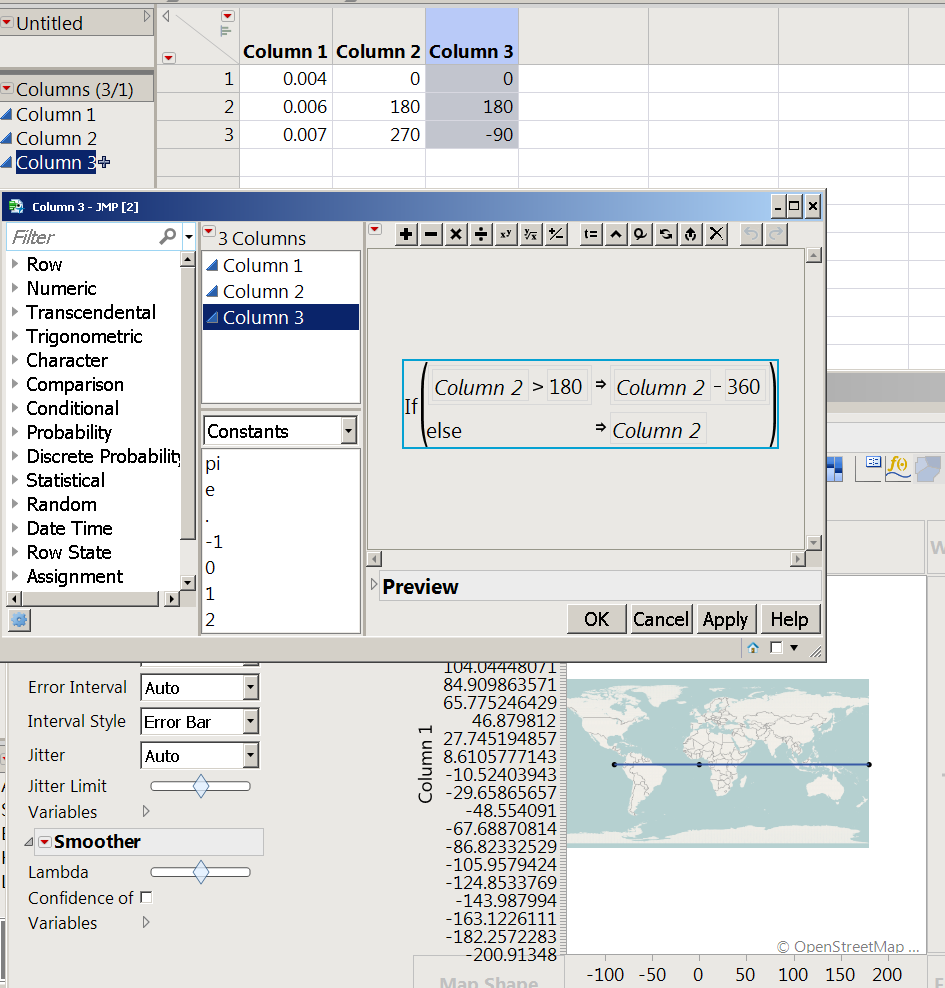Click the Multiply operator button

pyautogui.click(x=456, y=234)
